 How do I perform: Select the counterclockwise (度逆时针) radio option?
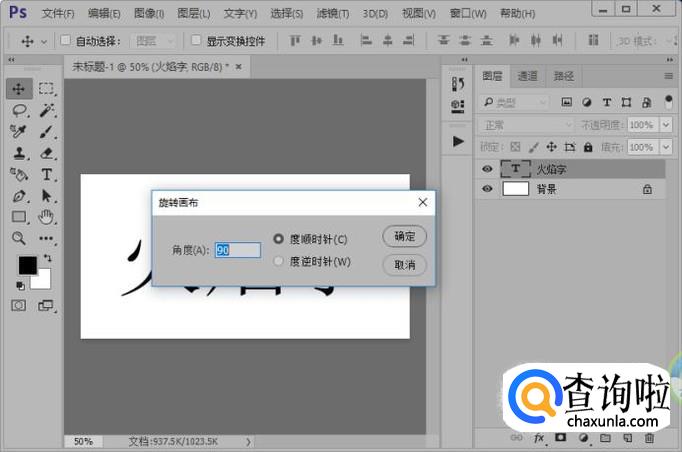tap(279, 261)
